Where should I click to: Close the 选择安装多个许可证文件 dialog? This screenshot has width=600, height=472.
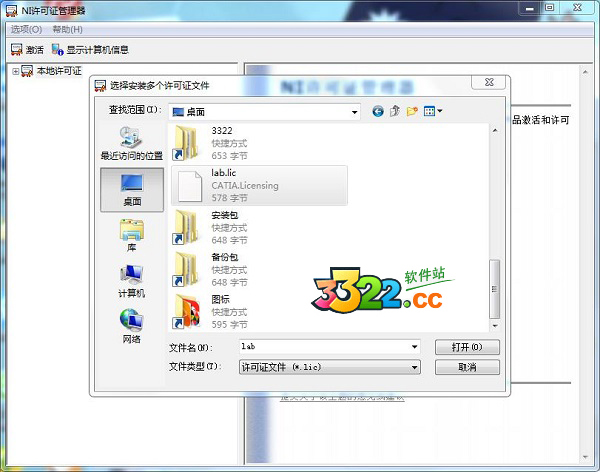[x=489, y=82]
